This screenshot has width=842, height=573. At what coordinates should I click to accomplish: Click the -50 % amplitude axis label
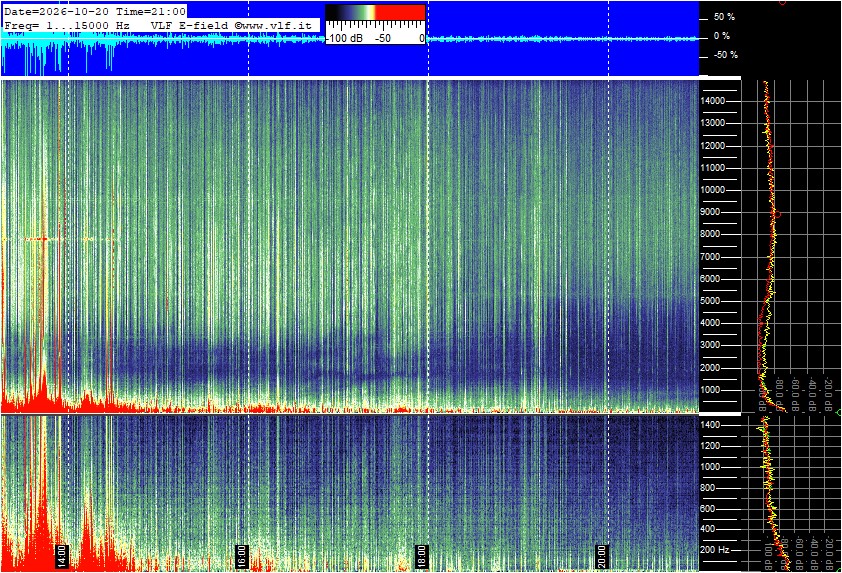725,55
